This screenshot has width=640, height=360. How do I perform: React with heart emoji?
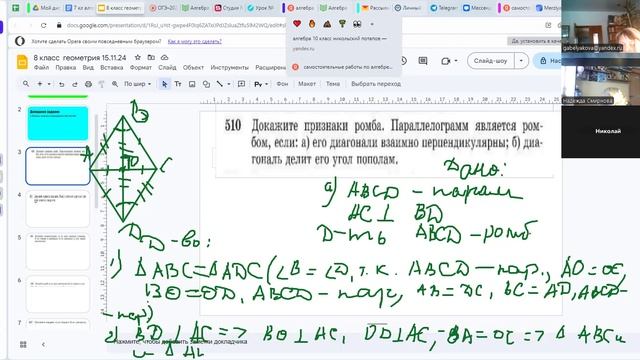pyautogui.click(x=297, y=24)
